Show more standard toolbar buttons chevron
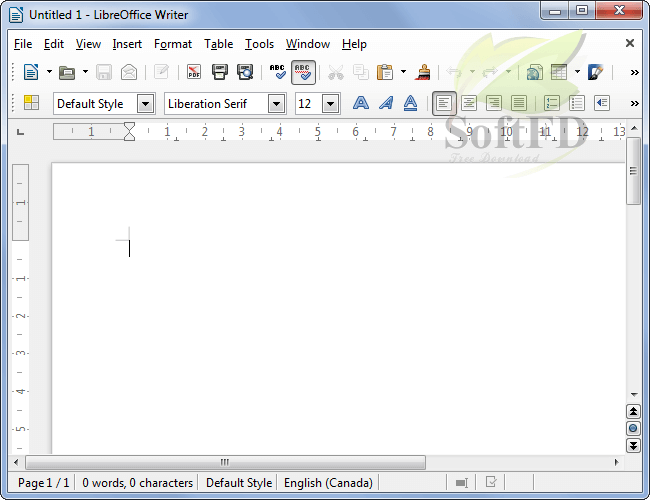This screenshot has height=500, width=650. click(x=634, y=73)
